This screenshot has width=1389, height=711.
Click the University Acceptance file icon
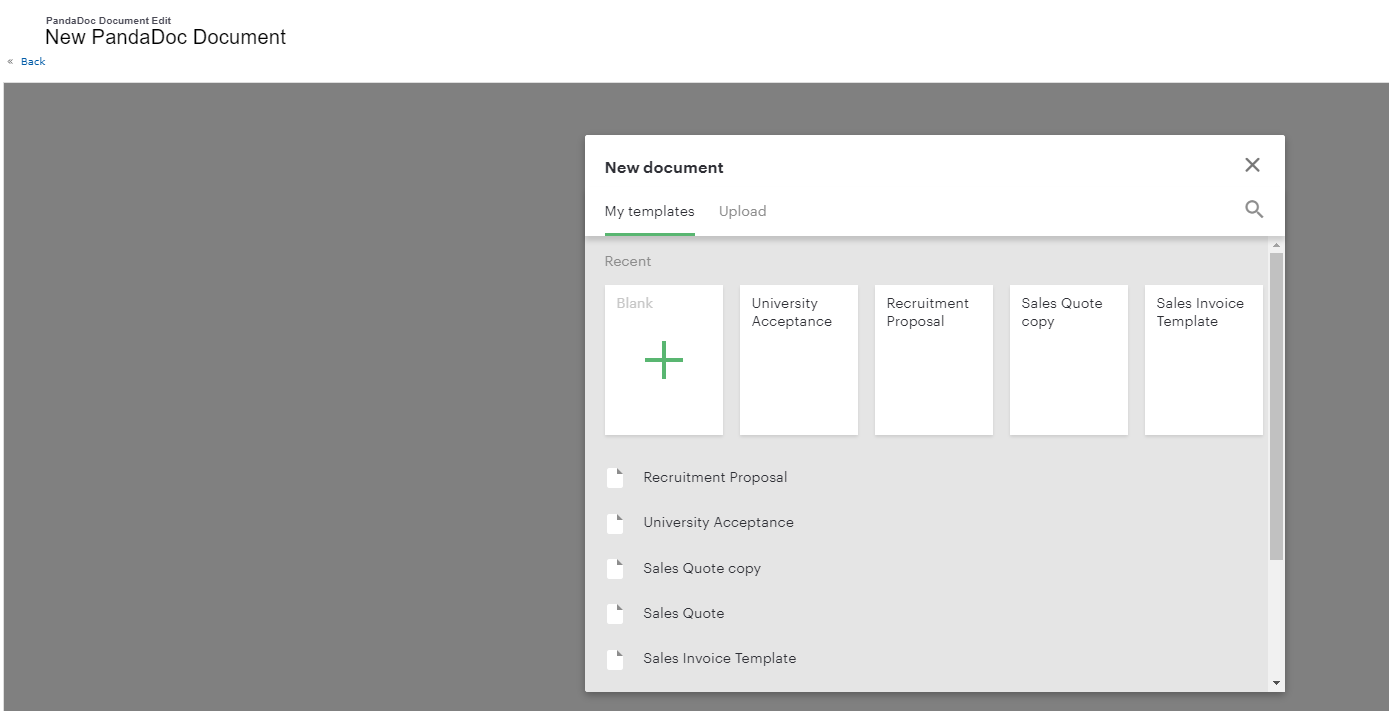[615, 523]
